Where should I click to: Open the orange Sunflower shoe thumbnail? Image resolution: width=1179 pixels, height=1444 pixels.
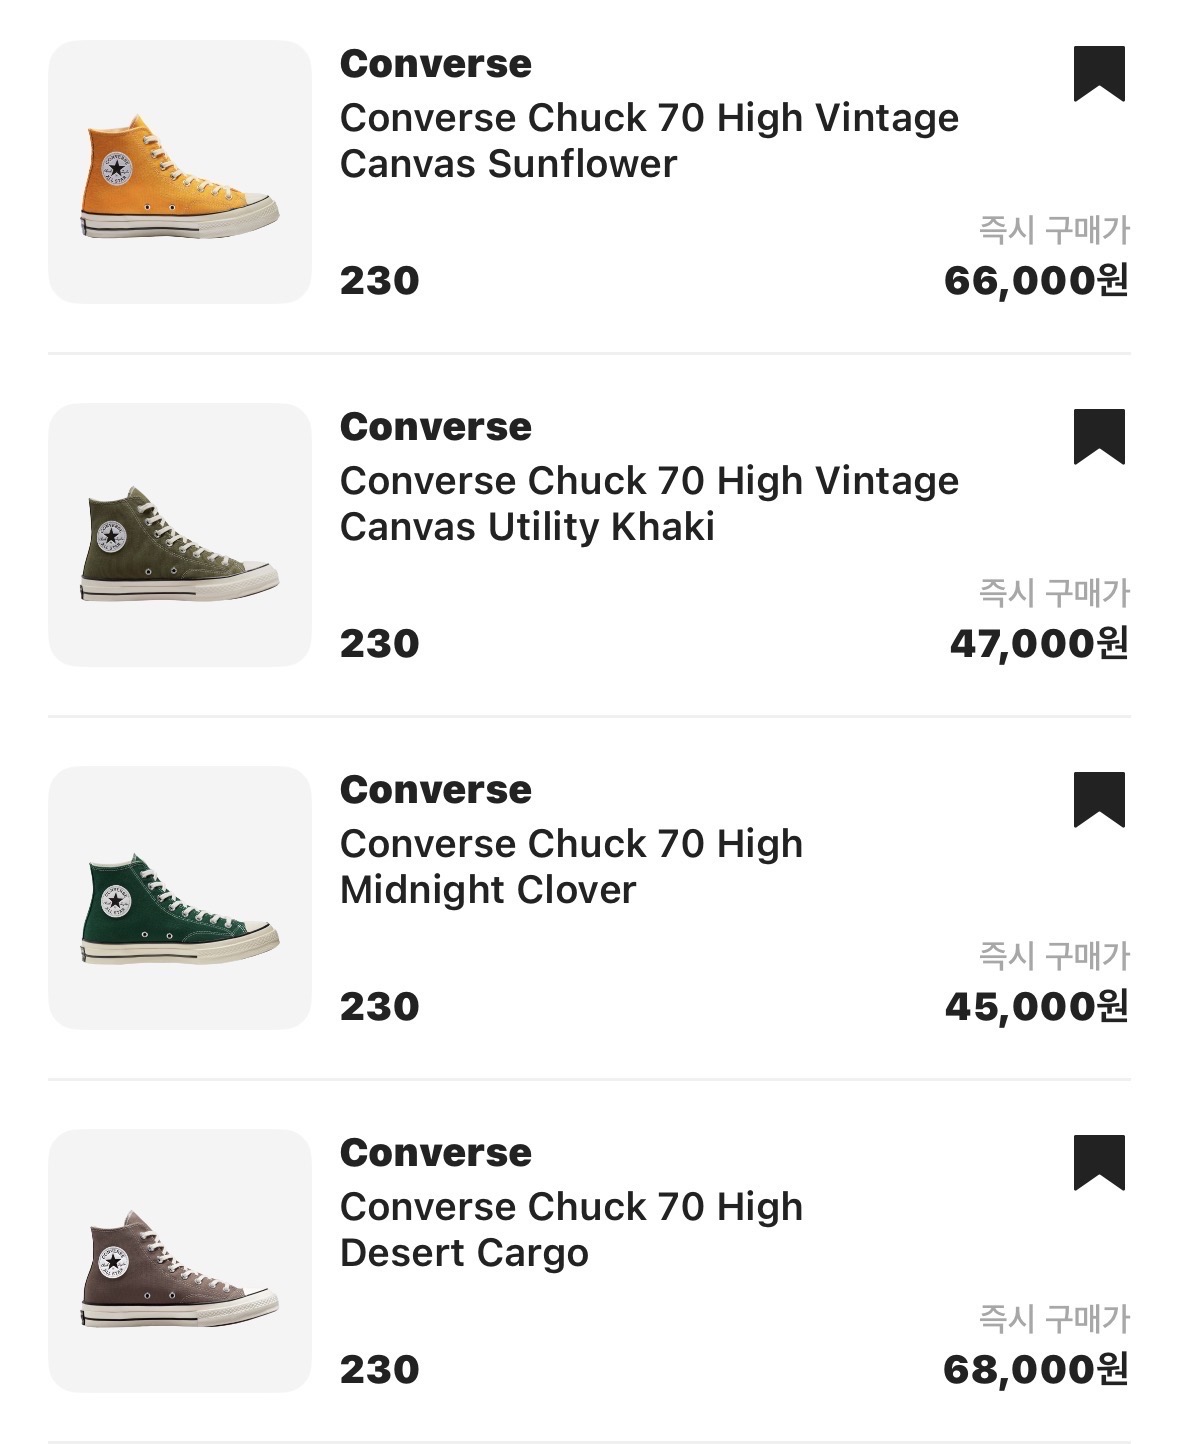180,172
